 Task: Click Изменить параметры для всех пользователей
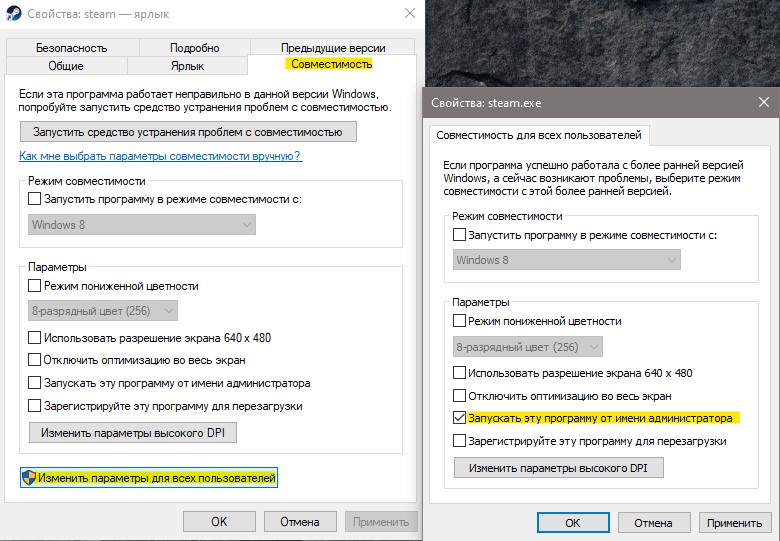(x=149, y=478)
